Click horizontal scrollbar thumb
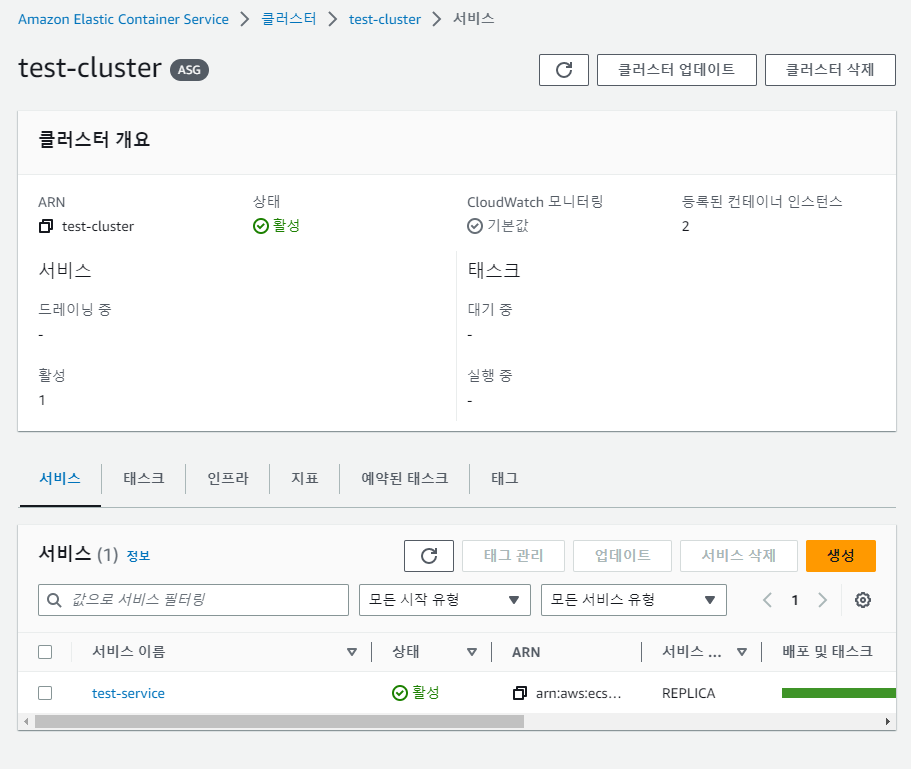The image size is (911, 769). 279,721
